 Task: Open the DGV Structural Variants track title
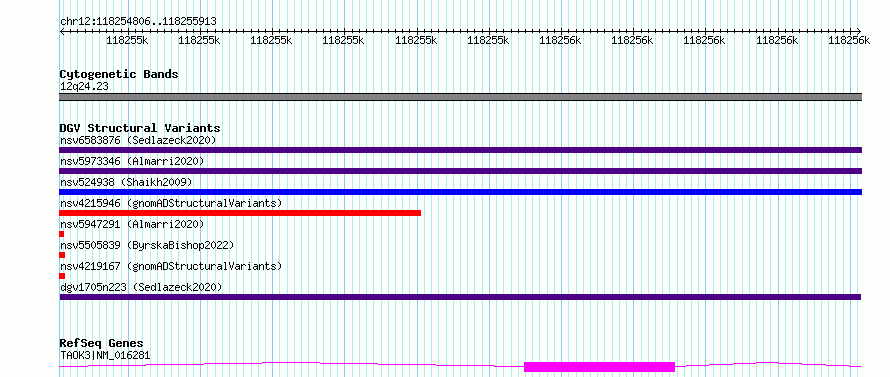click(x=140, y=128)
